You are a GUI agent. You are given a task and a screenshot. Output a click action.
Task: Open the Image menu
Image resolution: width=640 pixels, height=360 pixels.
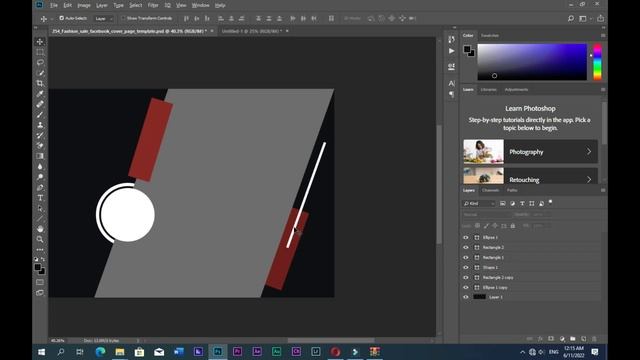click(x=84, y=5)
